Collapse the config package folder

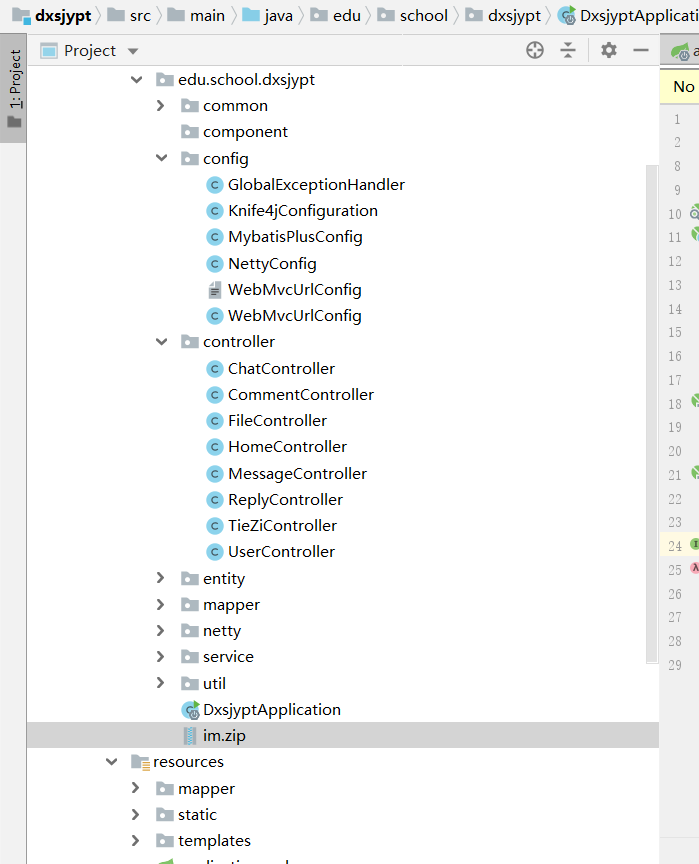pyautogui.click(x=162, y=158)
